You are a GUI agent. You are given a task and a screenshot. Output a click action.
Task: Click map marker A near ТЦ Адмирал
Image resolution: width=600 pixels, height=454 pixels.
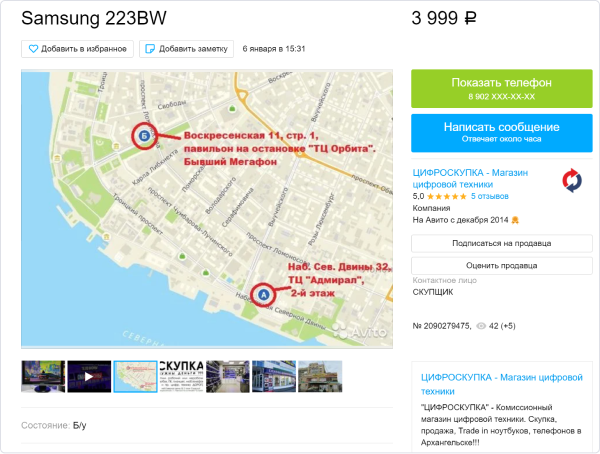pos(264,295)
